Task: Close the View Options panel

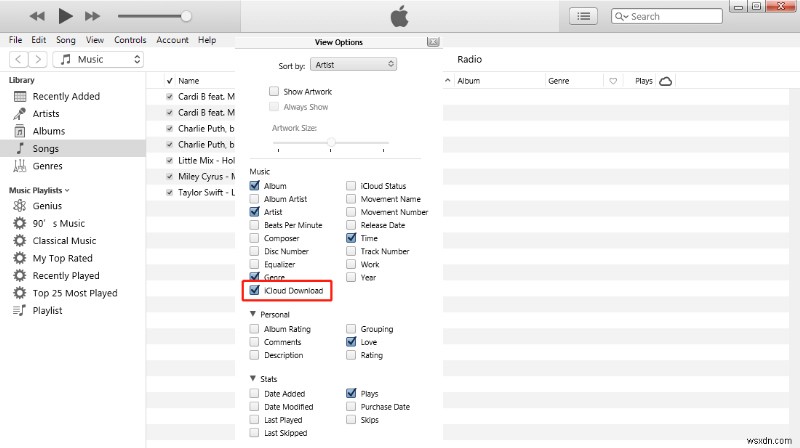Action: [433, 42]
